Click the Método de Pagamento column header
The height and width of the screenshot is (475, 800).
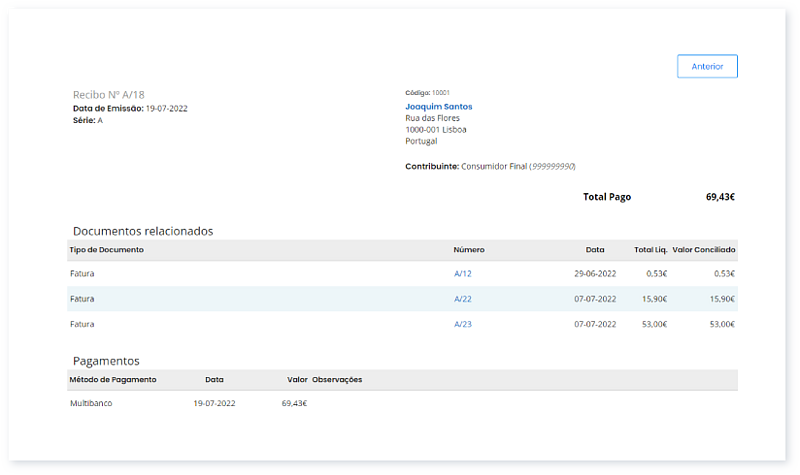tap(113, 380)
